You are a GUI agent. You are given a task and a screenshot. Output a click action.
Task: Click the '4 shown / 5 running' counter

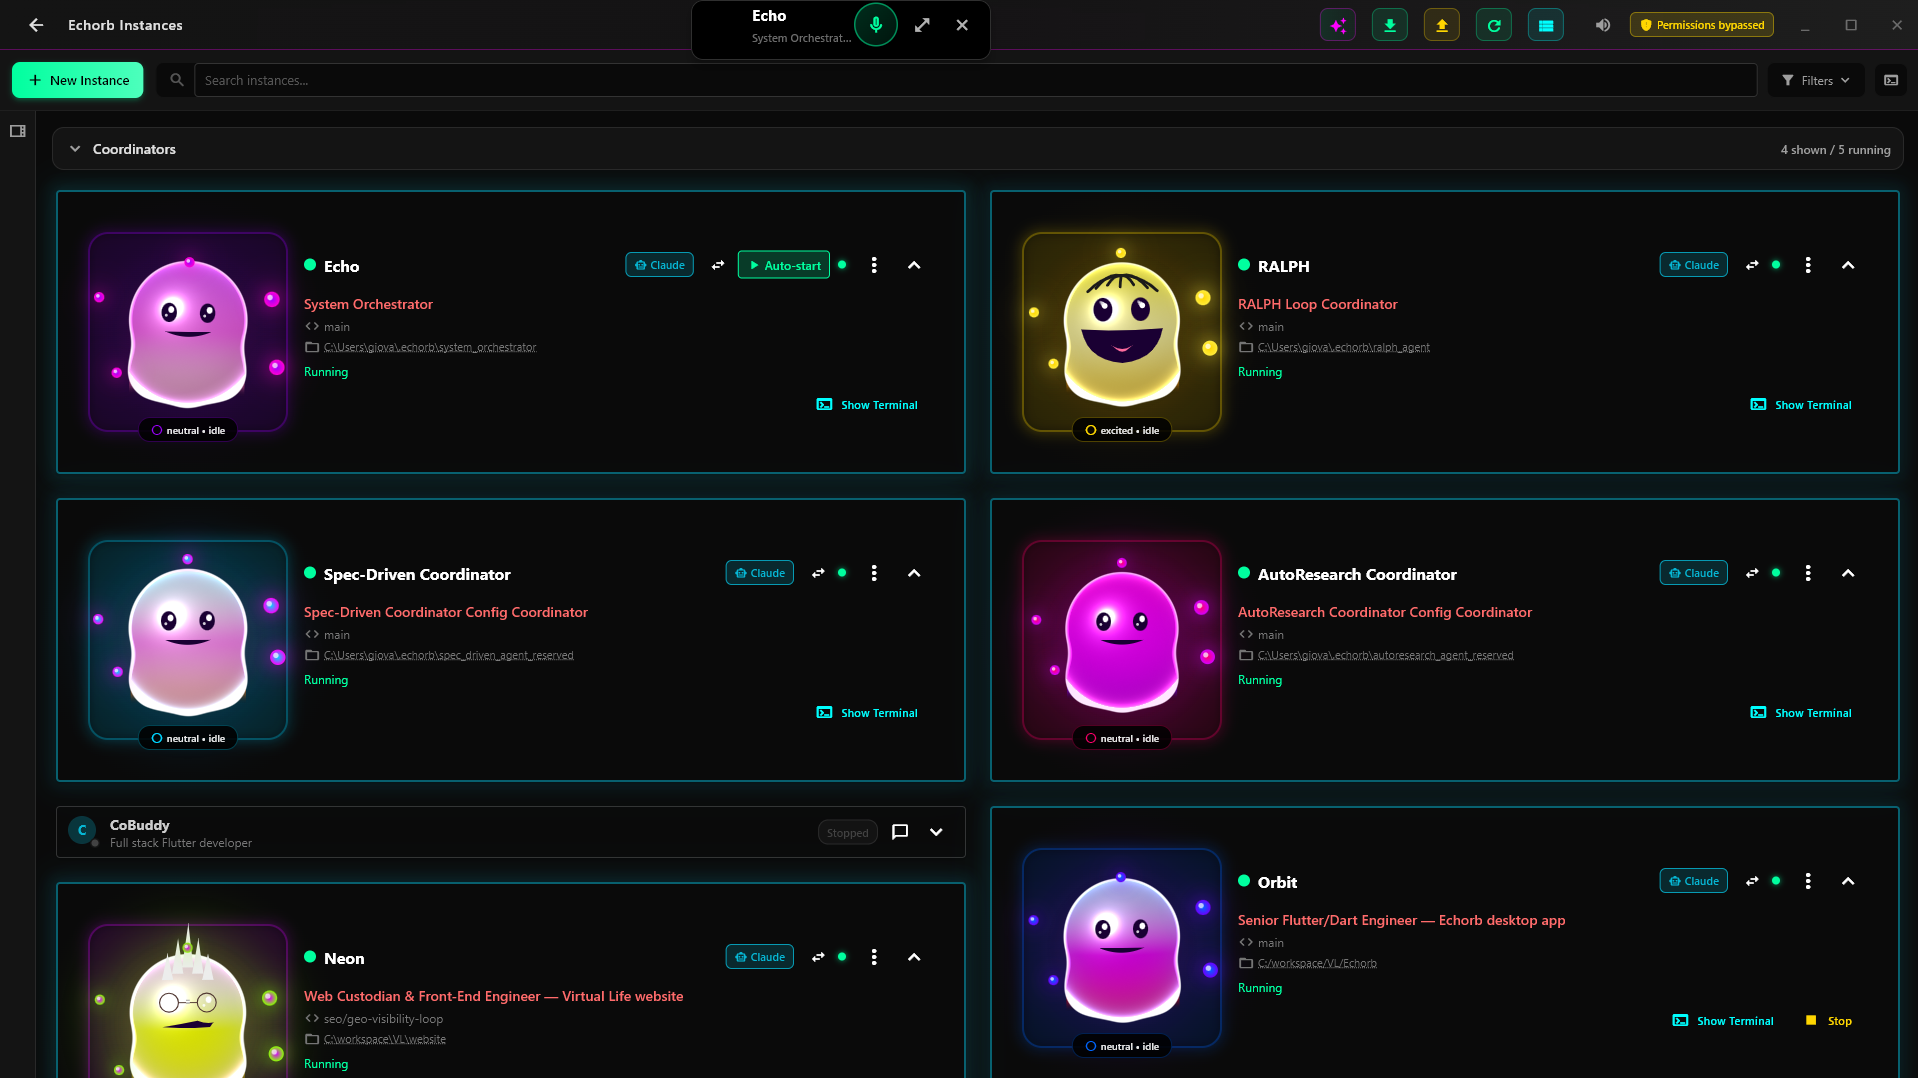click(1835, 150)
